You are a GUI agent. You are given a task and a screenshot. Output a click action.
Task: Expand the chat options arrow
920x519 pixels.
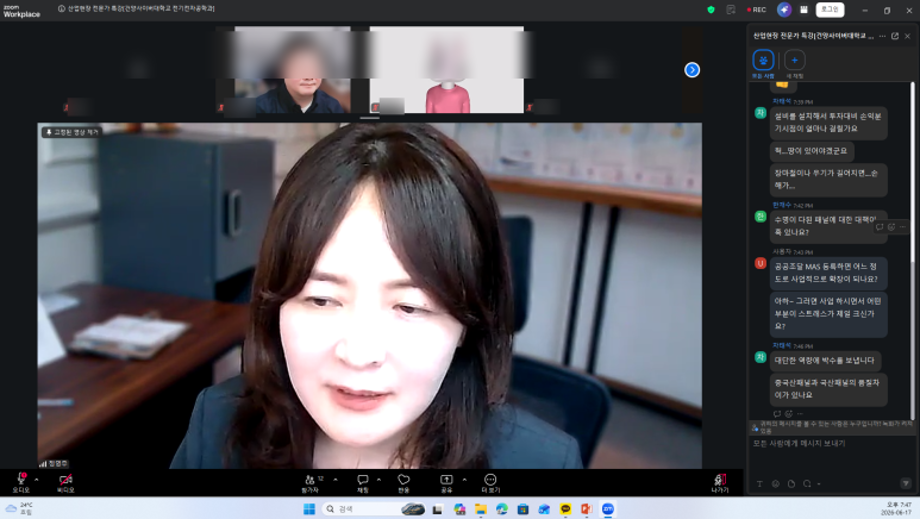379,480
